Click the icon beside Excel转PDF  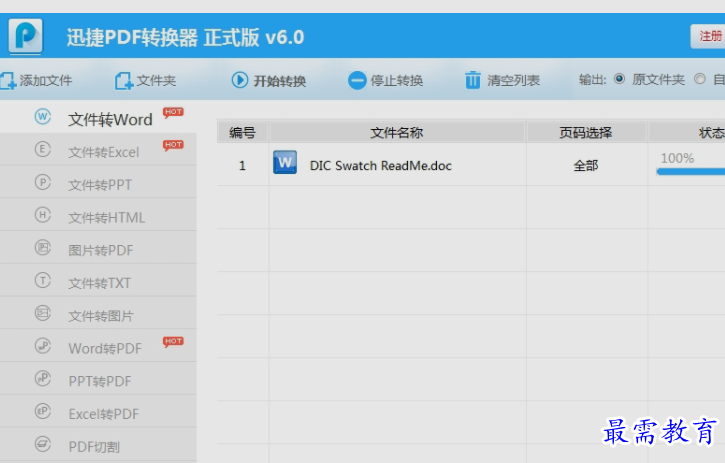(x=43, y=411)
